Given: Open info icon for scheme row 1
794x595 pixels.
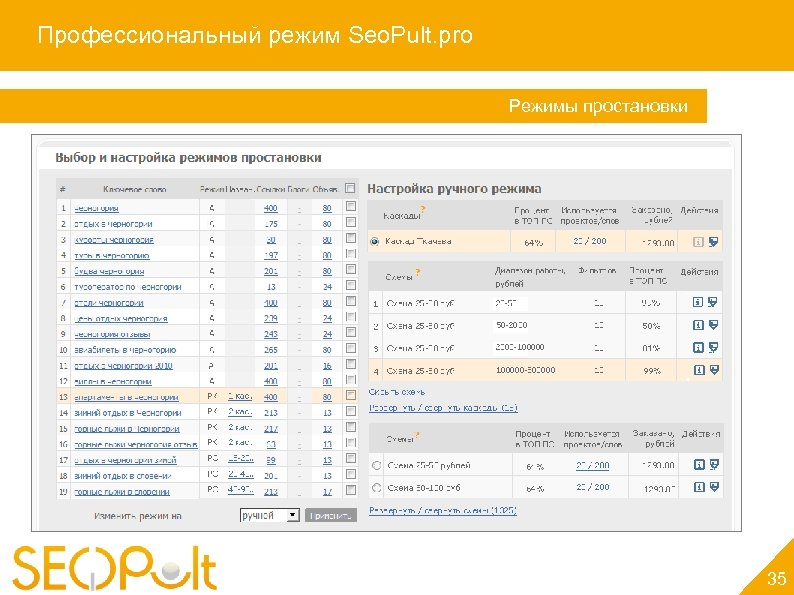Looking at the screenshot, I should point(698,302).
